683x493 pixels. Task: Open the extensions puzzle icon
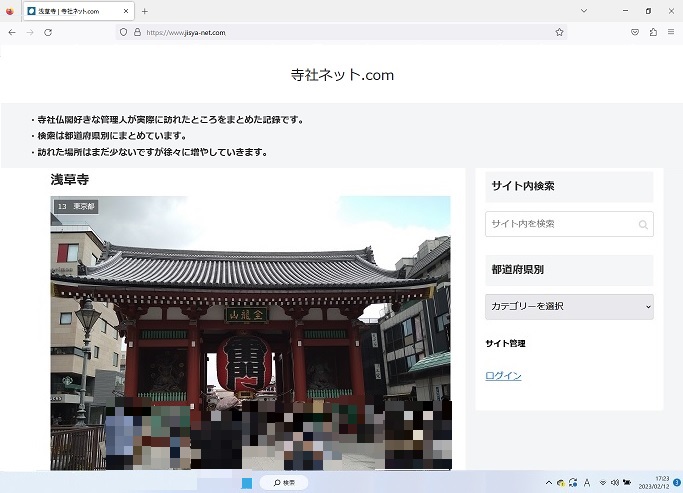pyautogui.click(x=653, y=32)
